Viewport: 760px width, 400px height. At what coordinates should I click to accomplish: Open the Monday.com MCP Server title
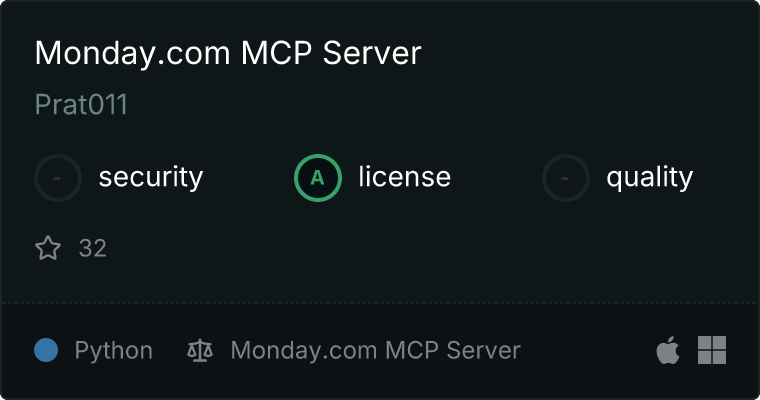coord(228,53)
